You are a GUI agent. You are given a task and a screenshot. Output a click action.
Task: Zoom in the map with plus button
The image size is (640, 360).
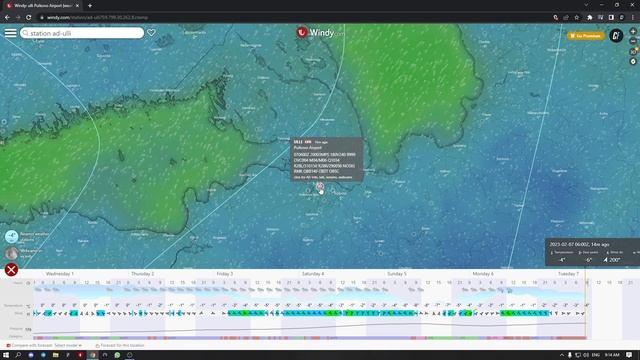click(633, 31)
